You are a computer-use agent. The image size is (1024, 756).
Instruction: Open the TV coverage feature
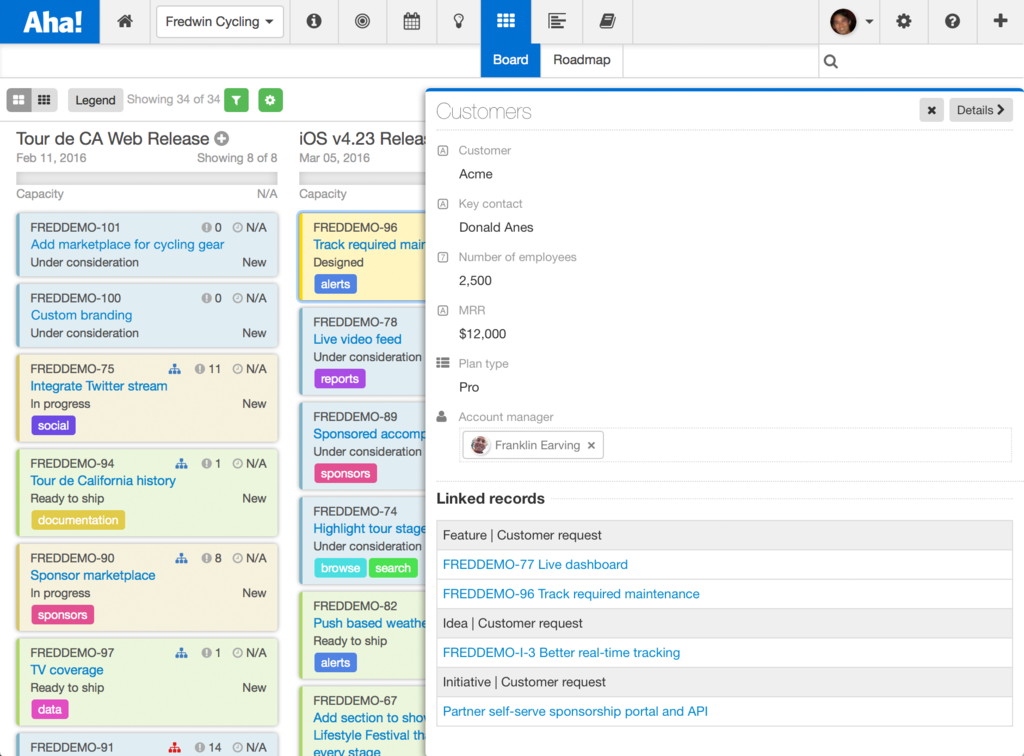tap(67, 670)
